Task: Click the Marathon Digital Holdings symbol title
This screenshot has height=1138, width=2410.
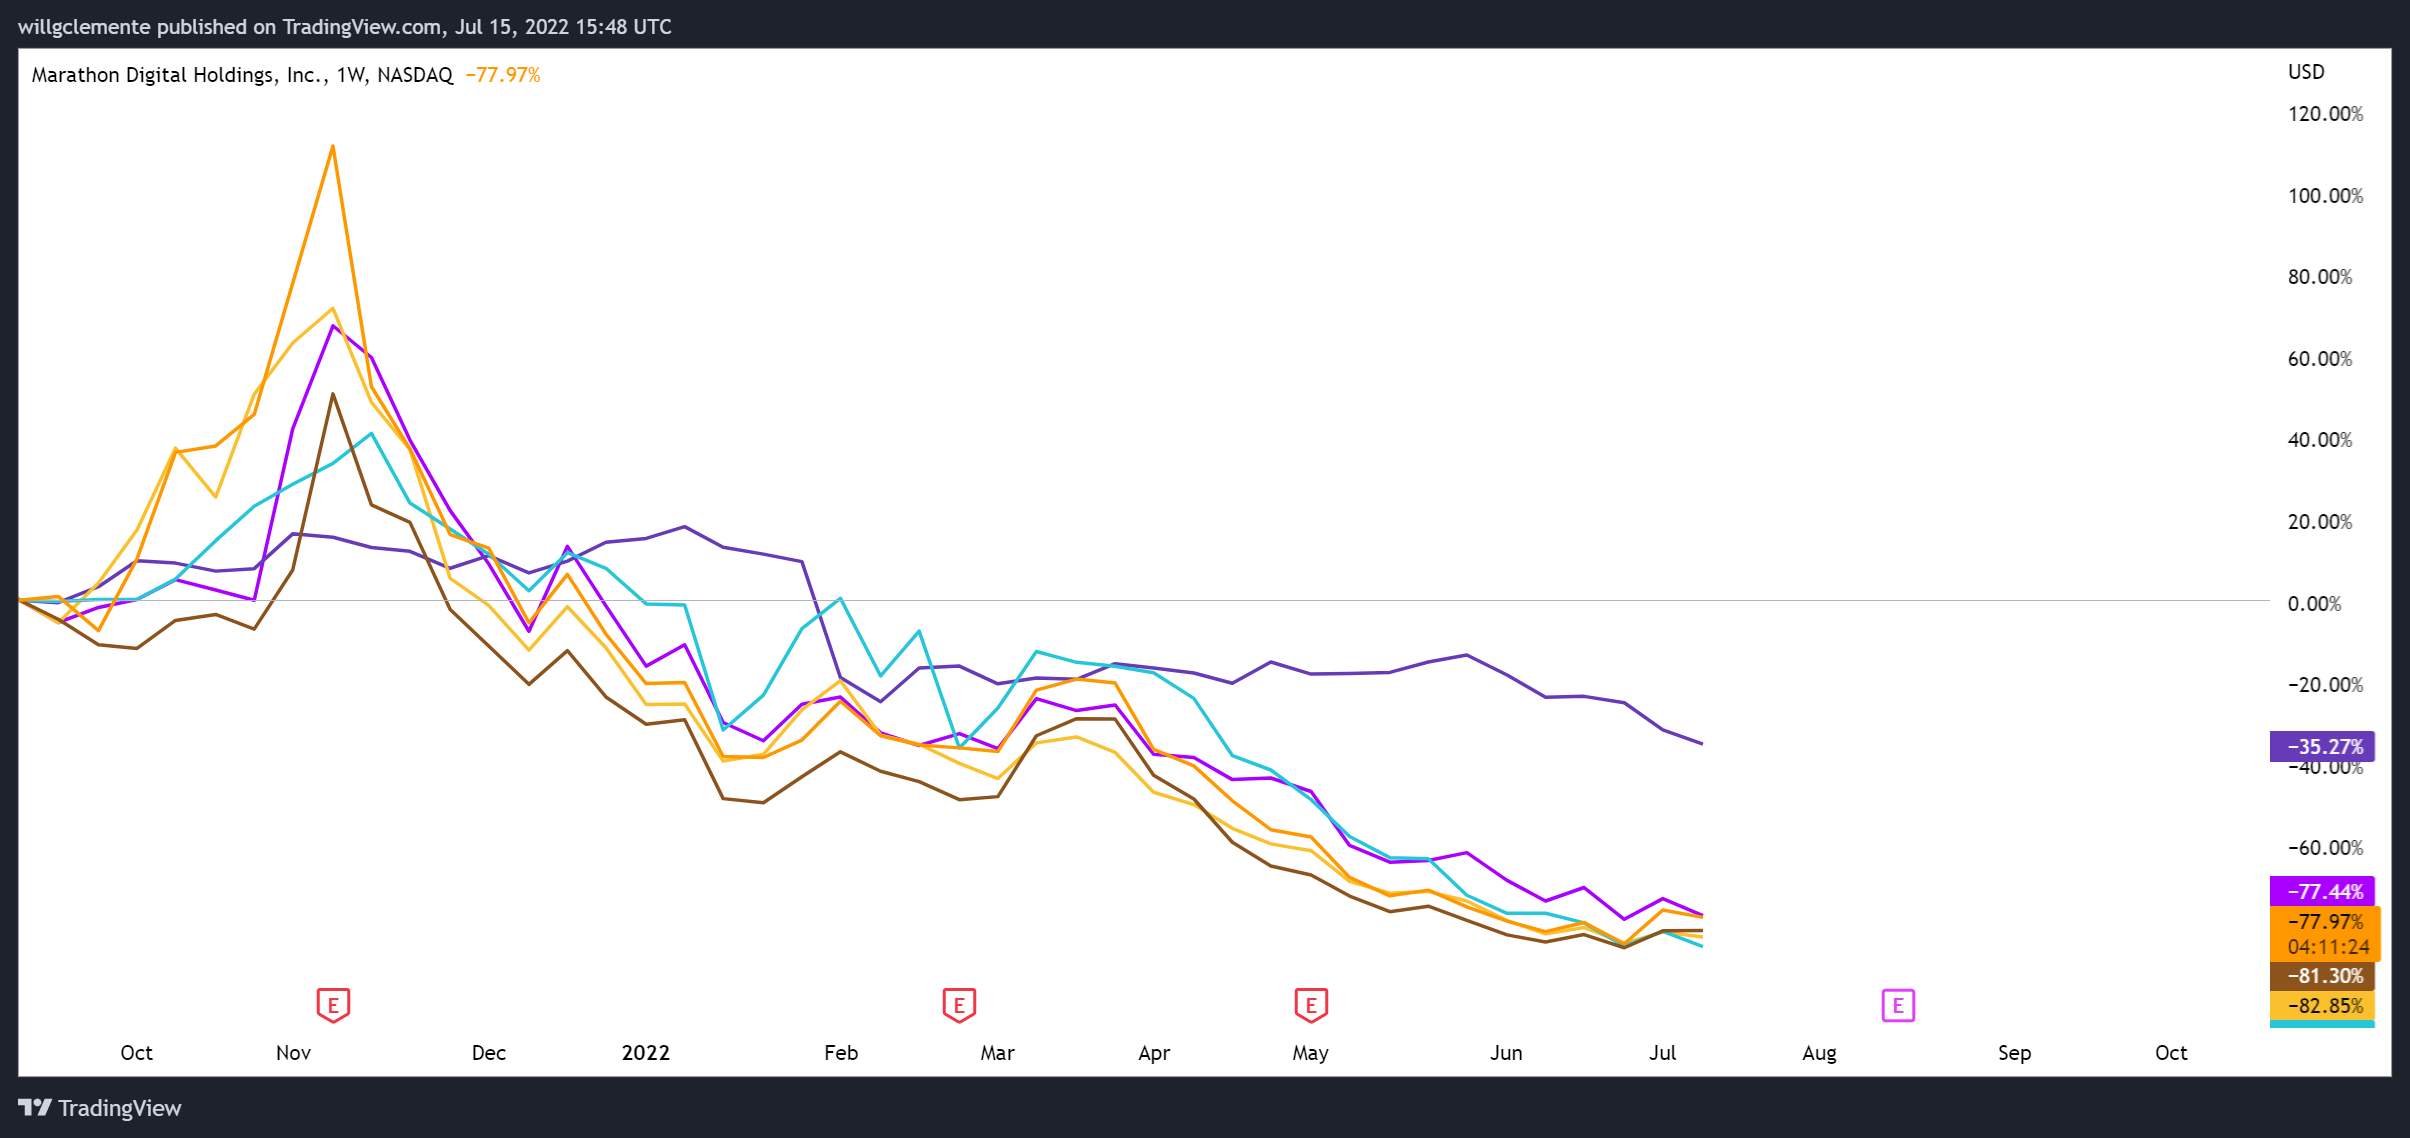Action: 174,75
